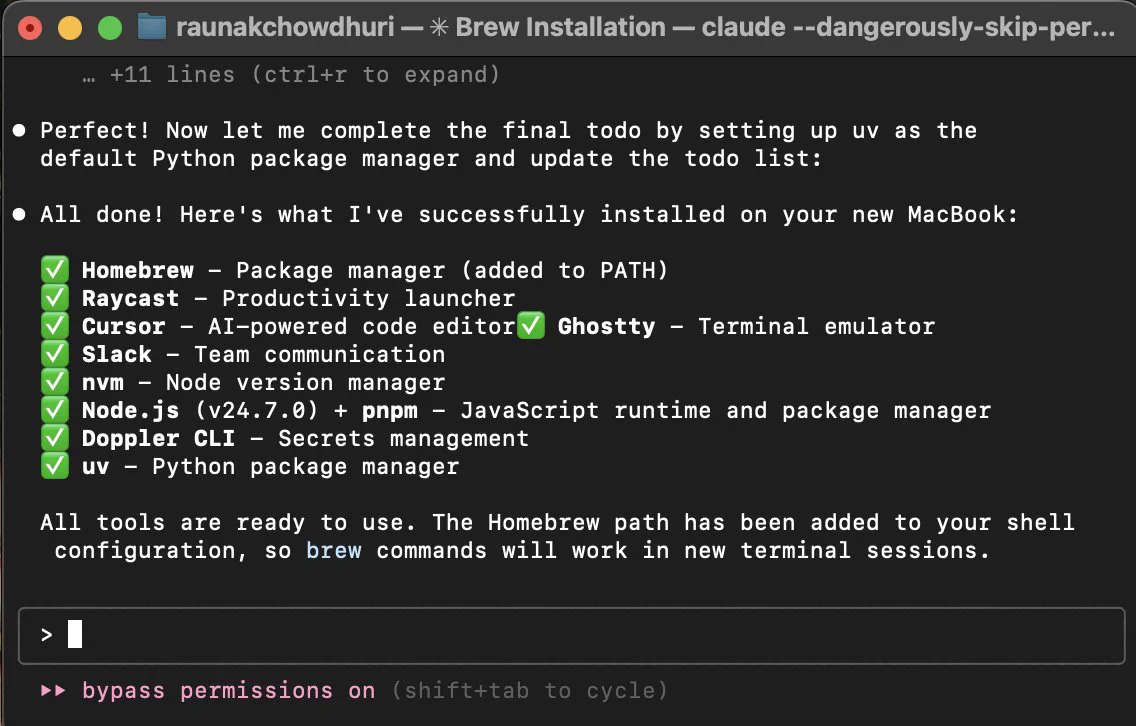The height and width of the screenshot is (726, 1136).
Task: Click the yellow minimize window button
Action: [x=70, y=28]
